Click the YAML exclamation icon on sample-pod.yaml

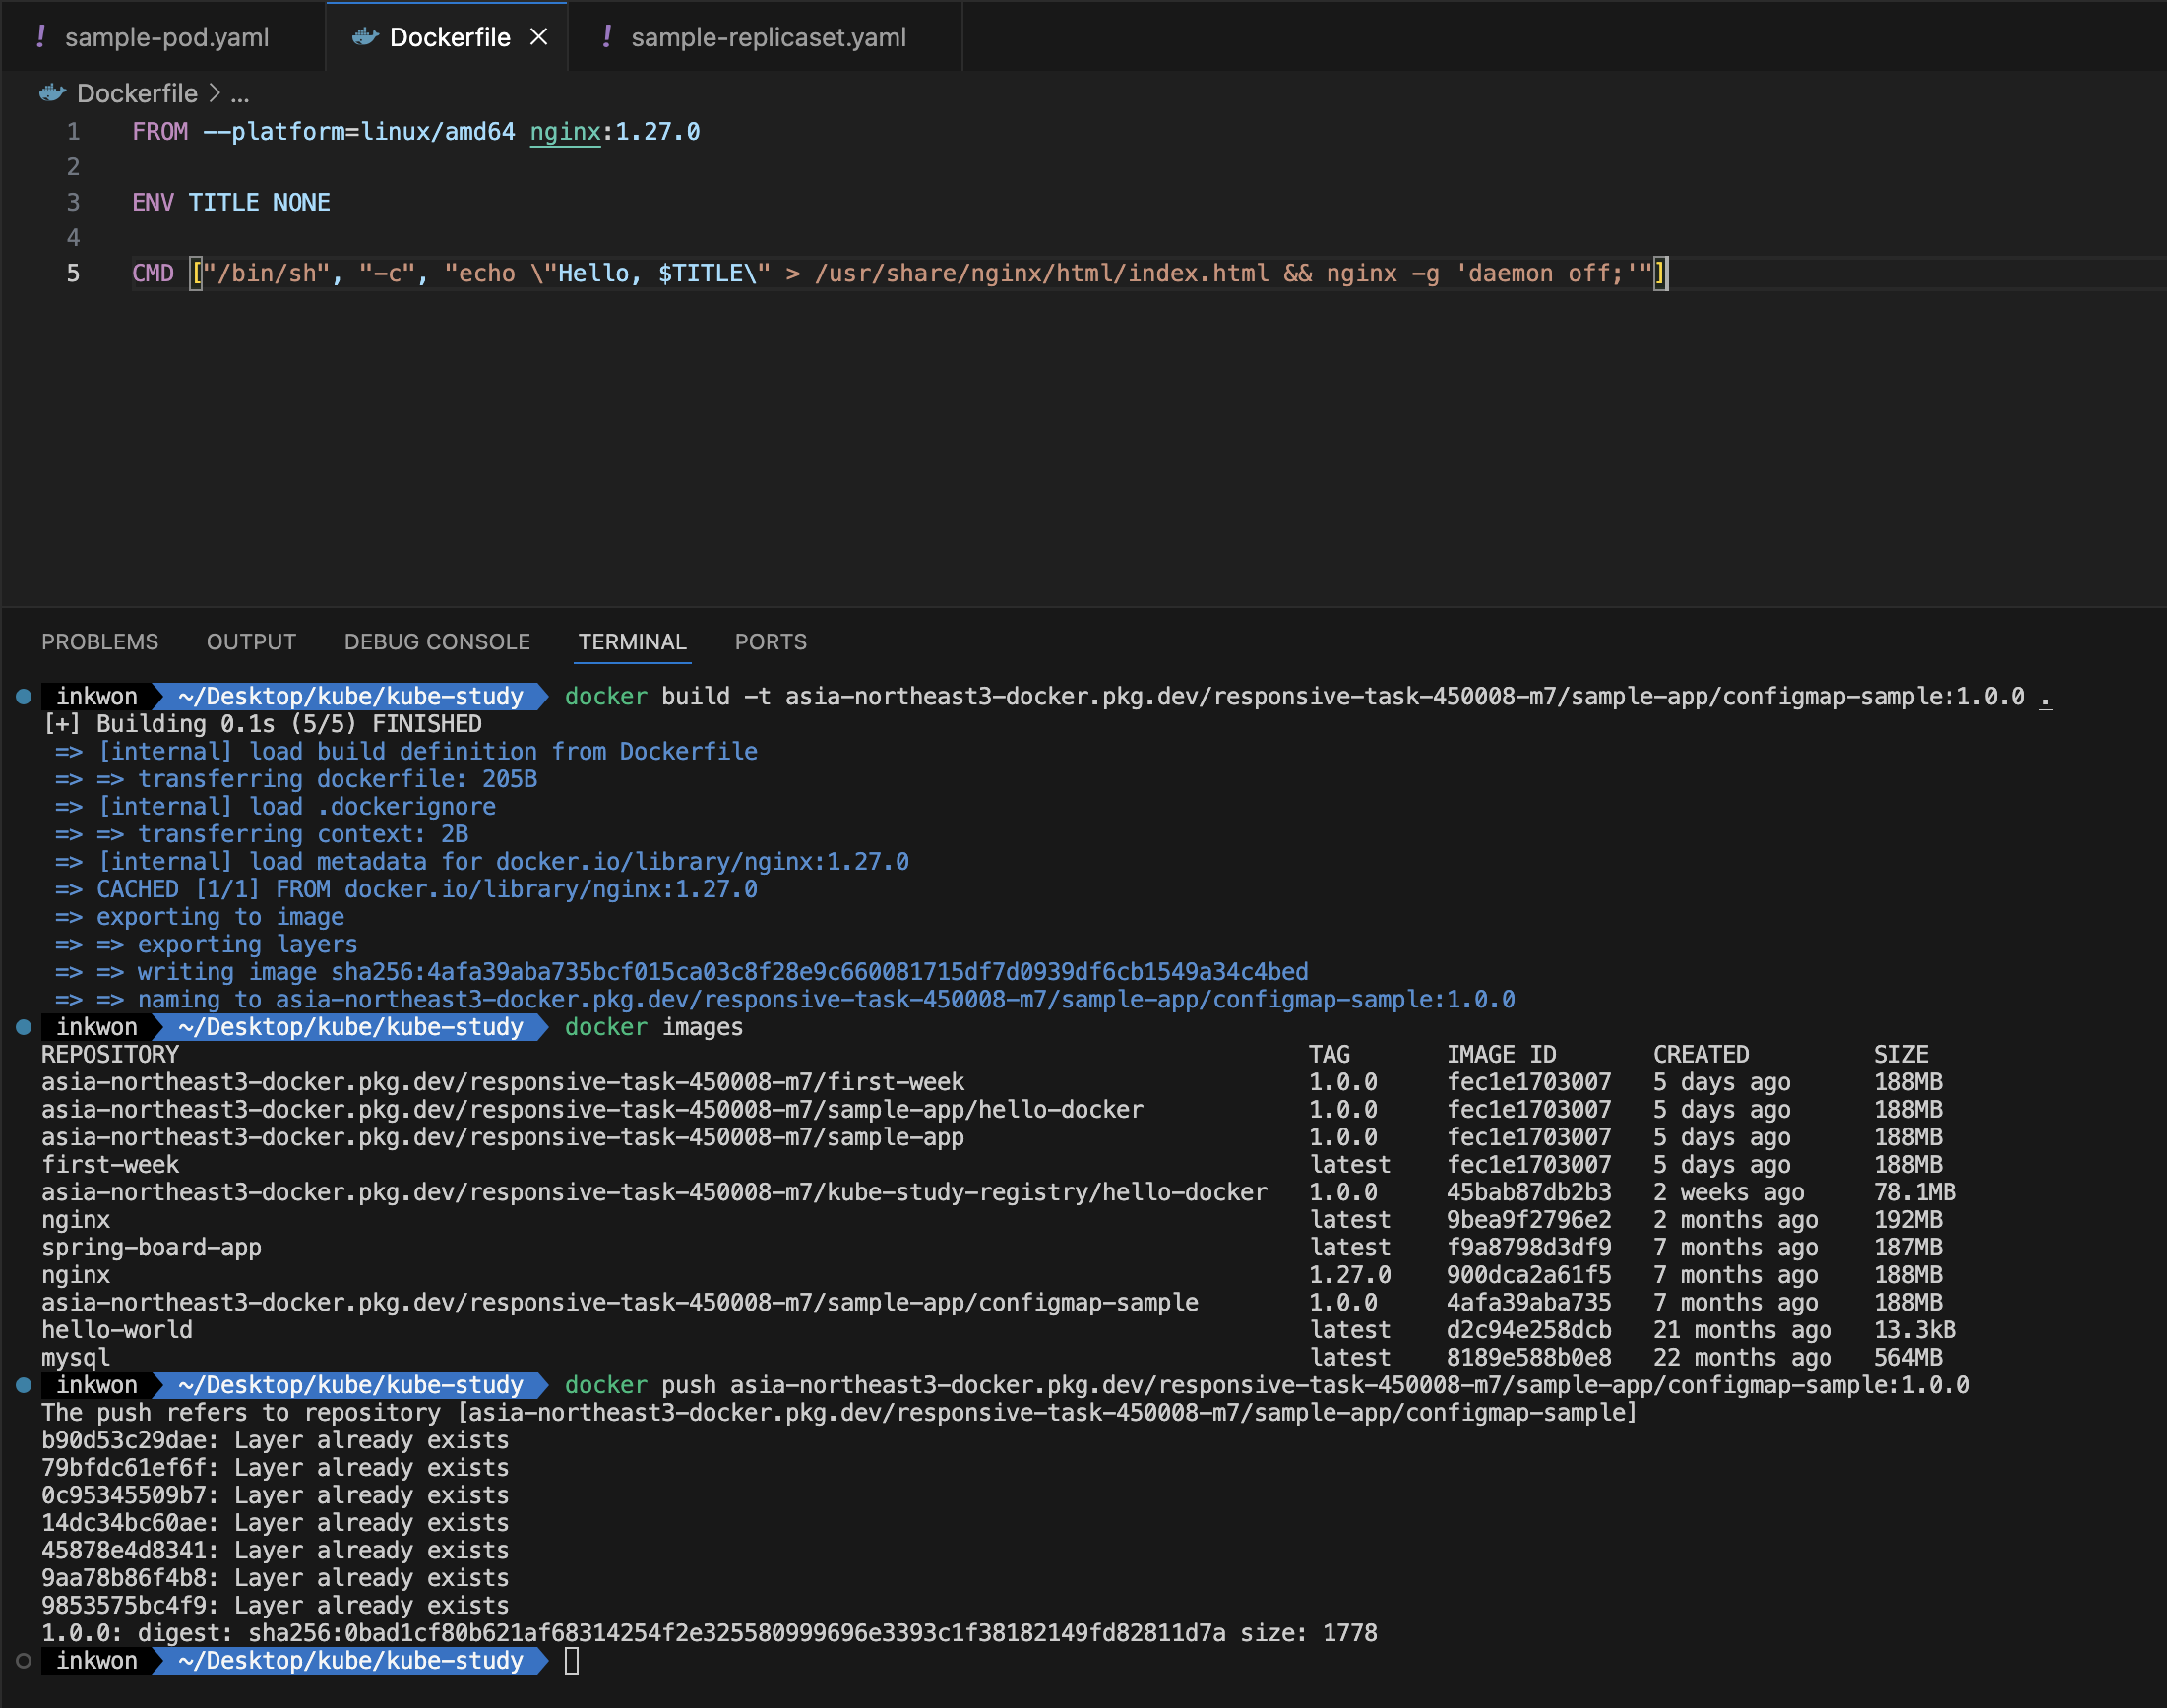[x=40, y=37]
